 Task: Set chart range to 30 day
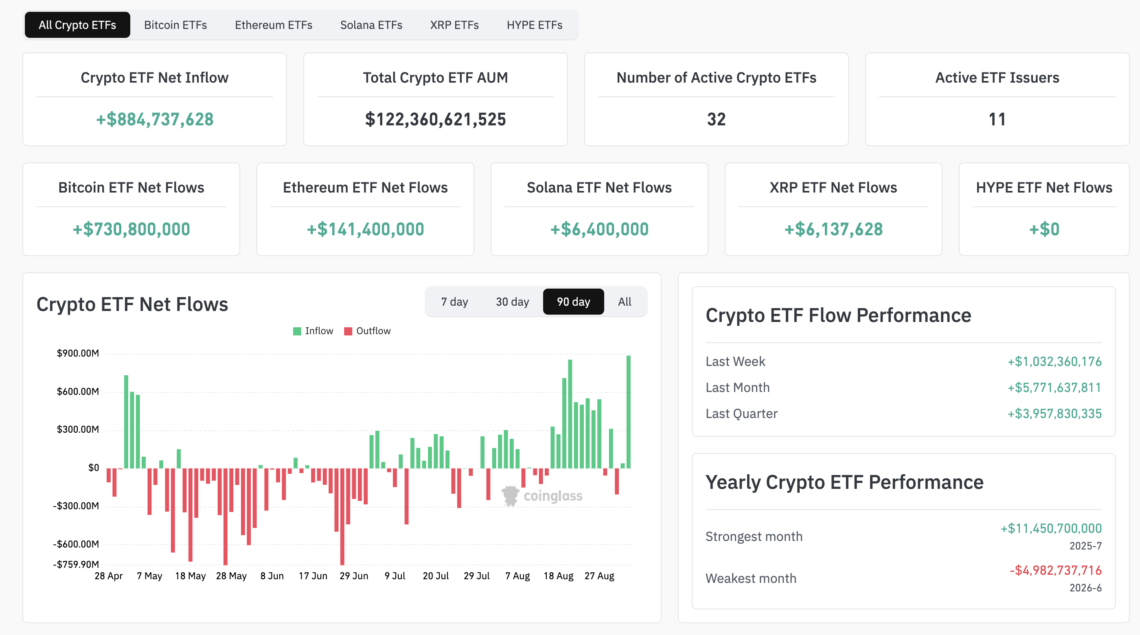[x=513, y=302]
